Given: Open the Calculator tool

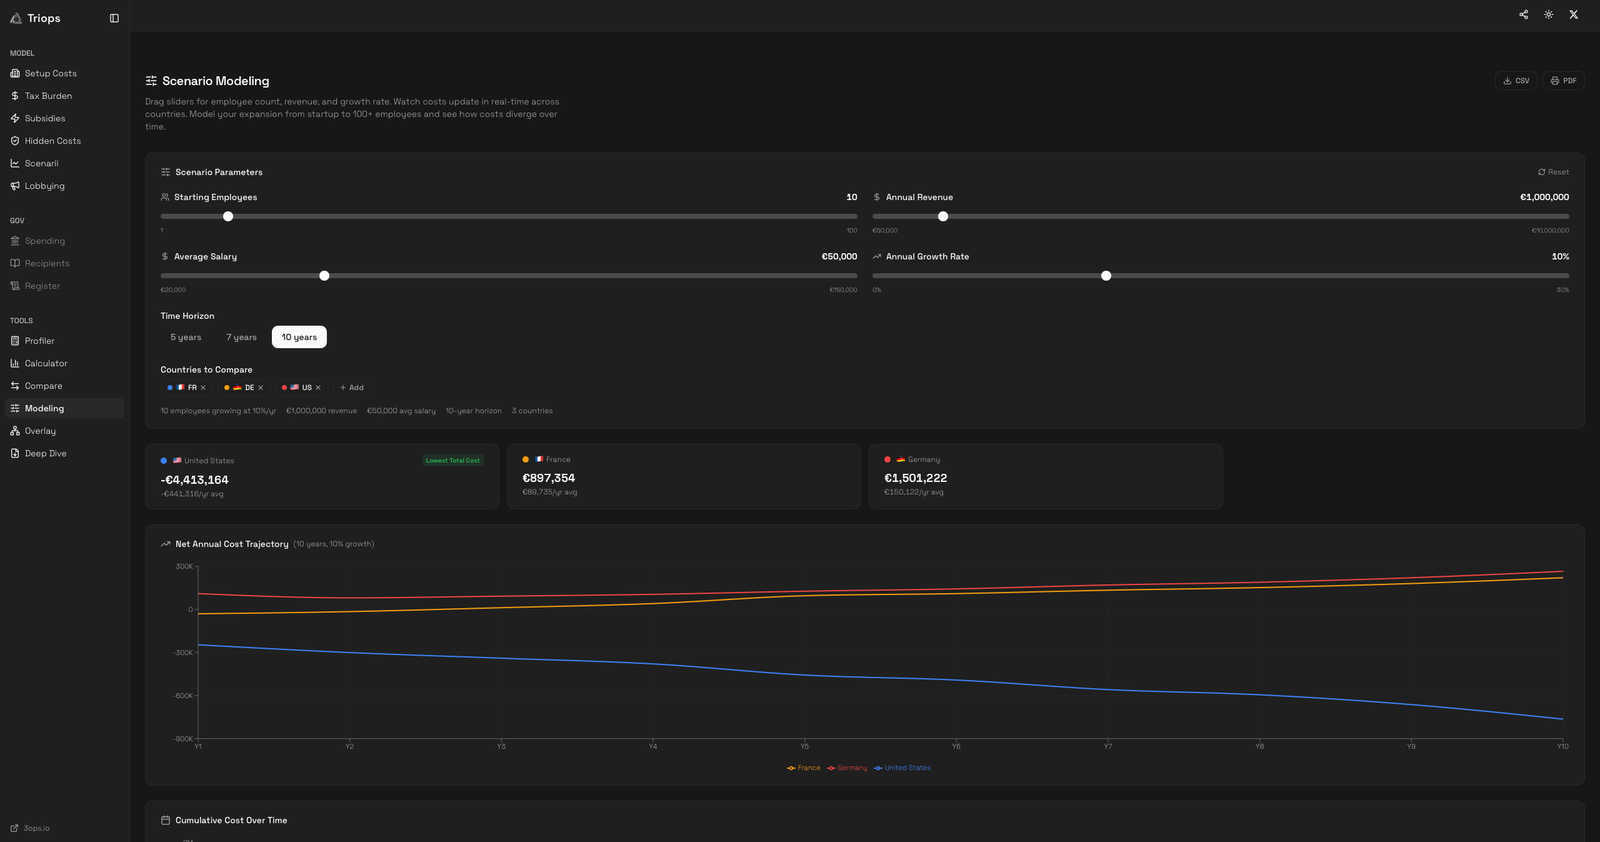Looking at the screenshot, I should (x=46, y=364).
